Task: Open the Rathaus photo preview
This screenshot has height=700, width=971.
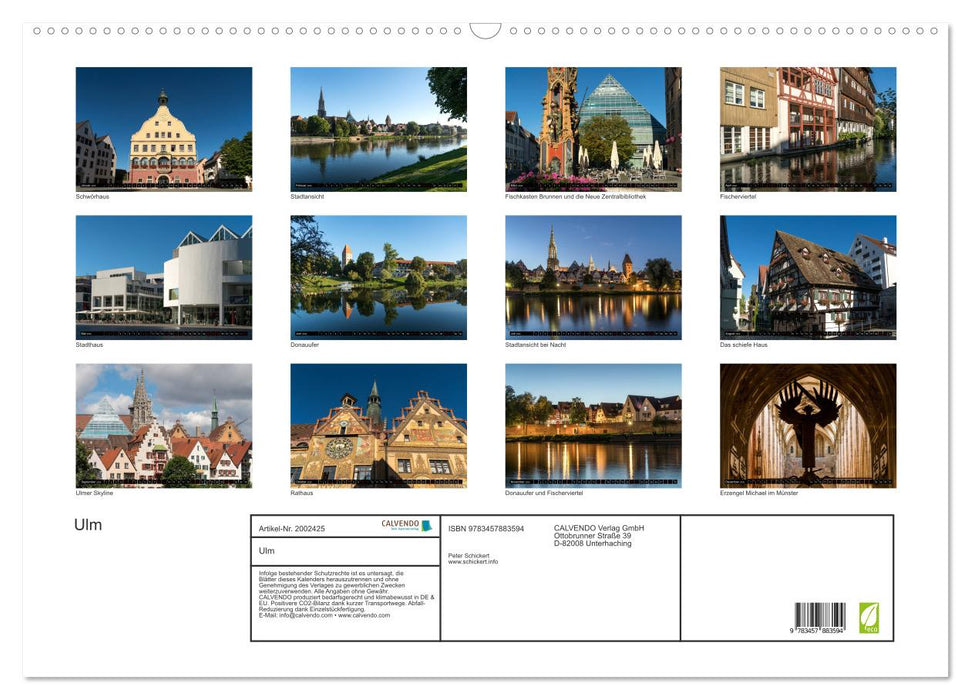Action: (378, 425)
